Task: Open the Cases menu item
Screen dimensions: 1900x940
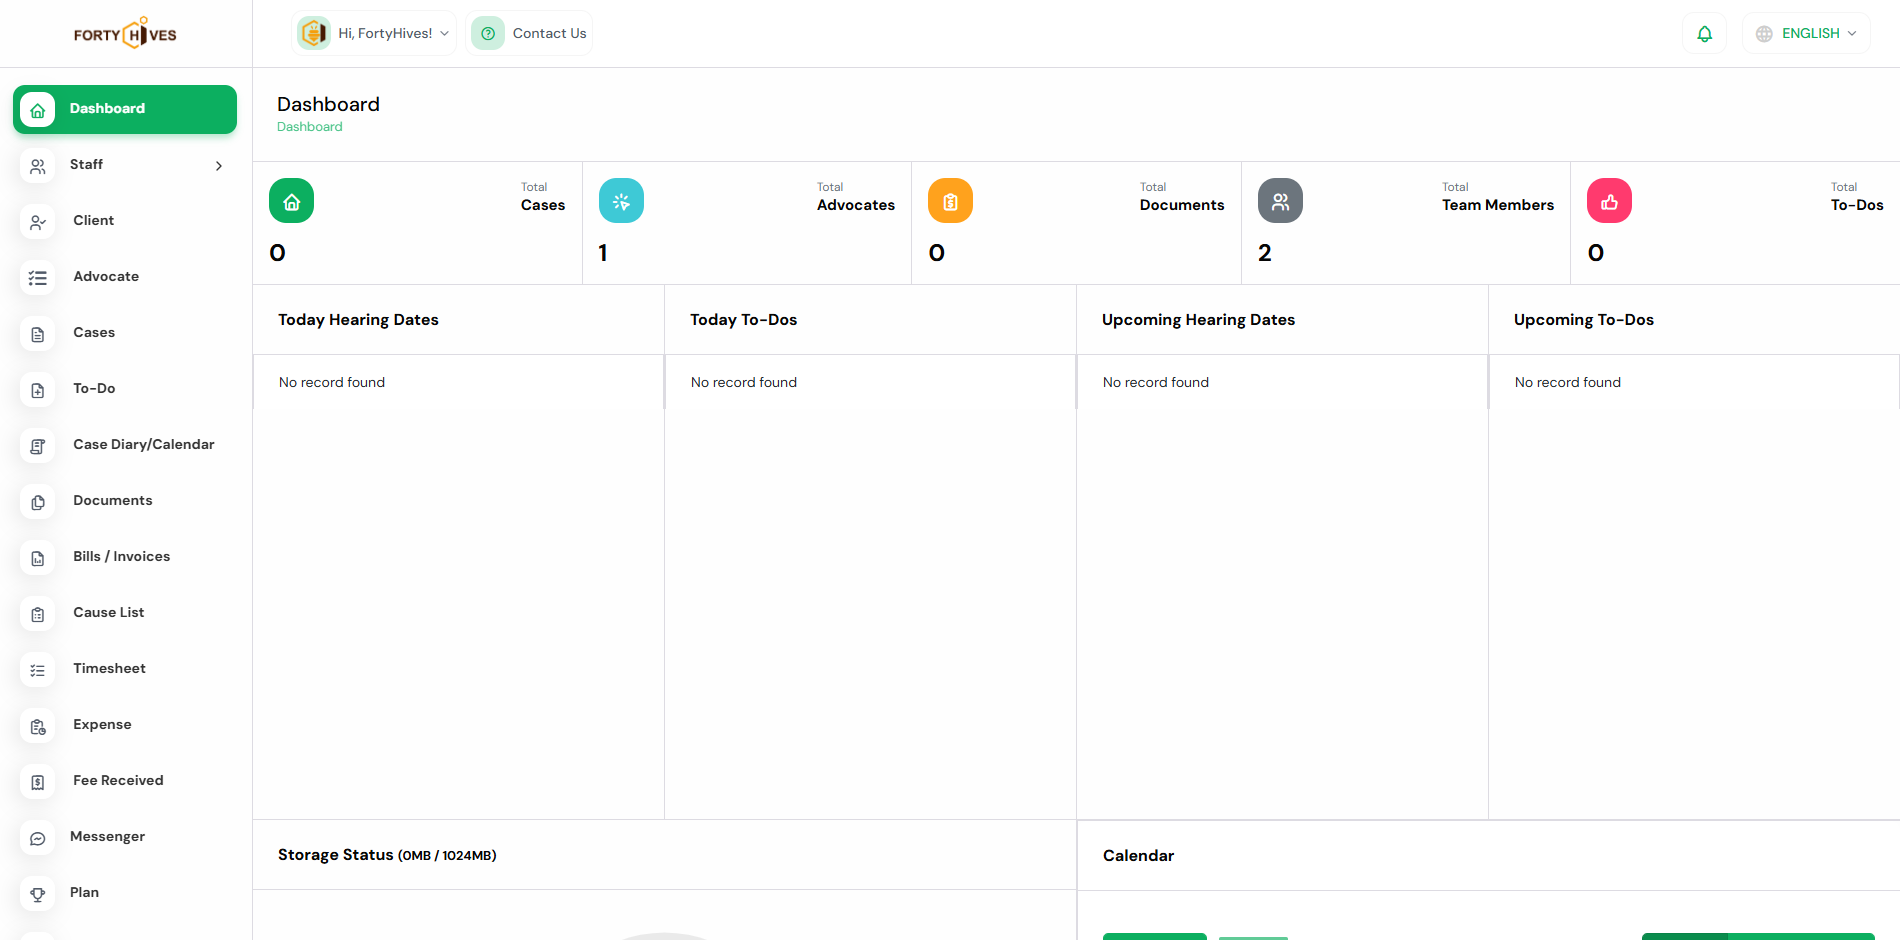Action: point(125,333)
